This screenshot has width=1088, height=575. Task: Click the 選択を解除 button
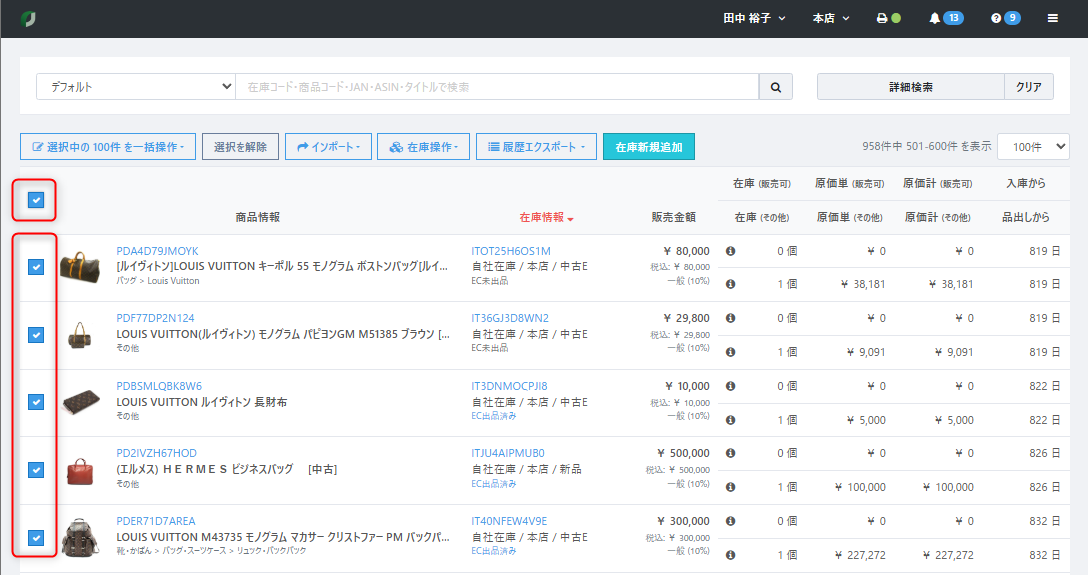tap(240, 147)
